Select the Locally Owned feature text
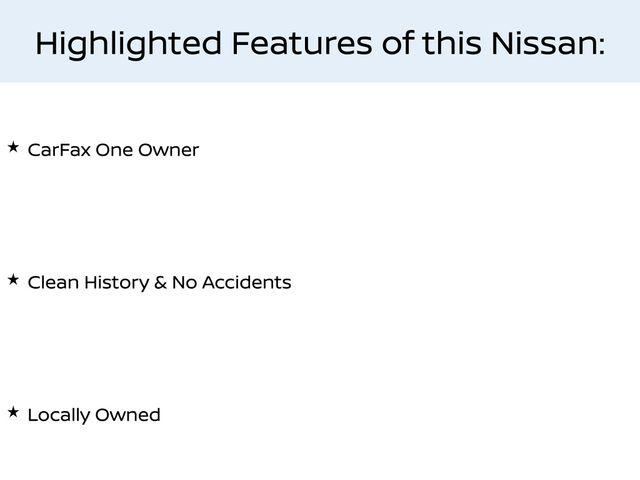The image size is (640, 480). tap(94, 415)
